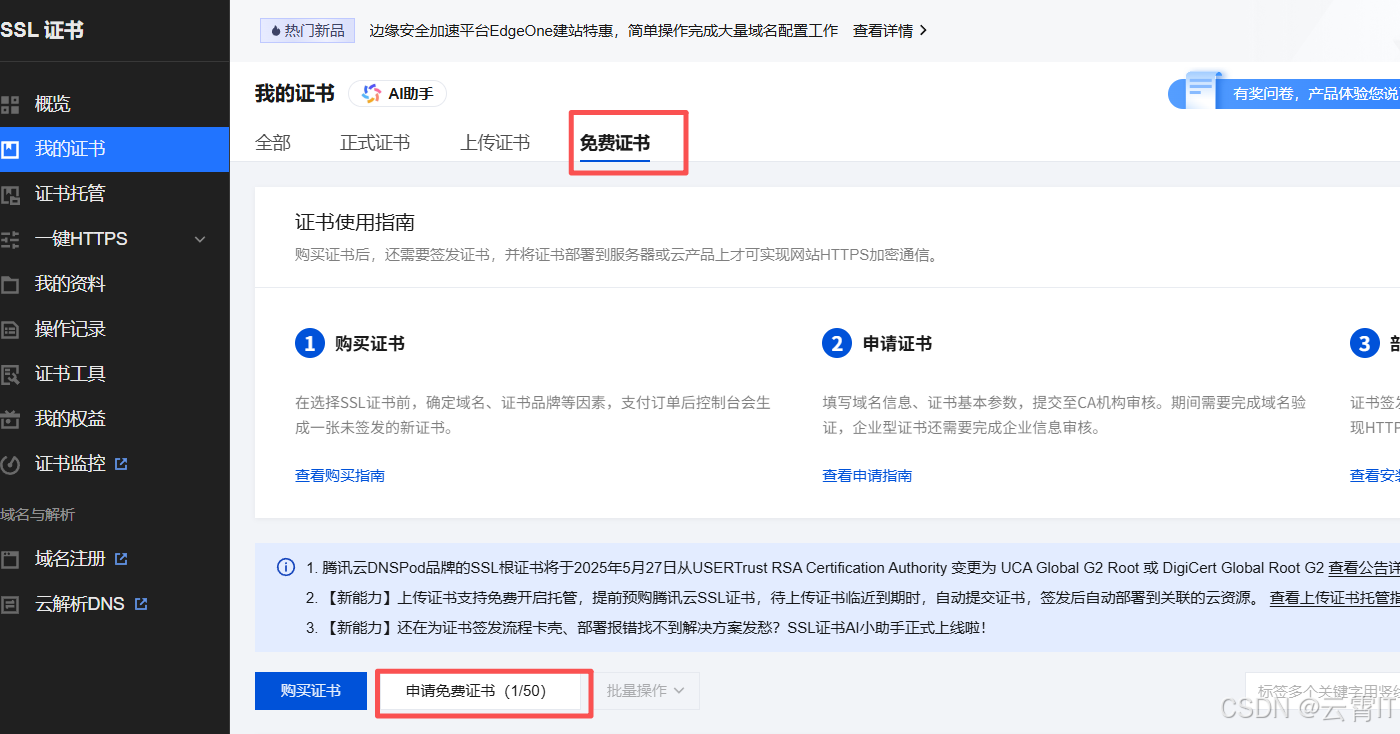Click the info icon in notice banner
The image size is (1400, 734).
click(x=286, y=568)
